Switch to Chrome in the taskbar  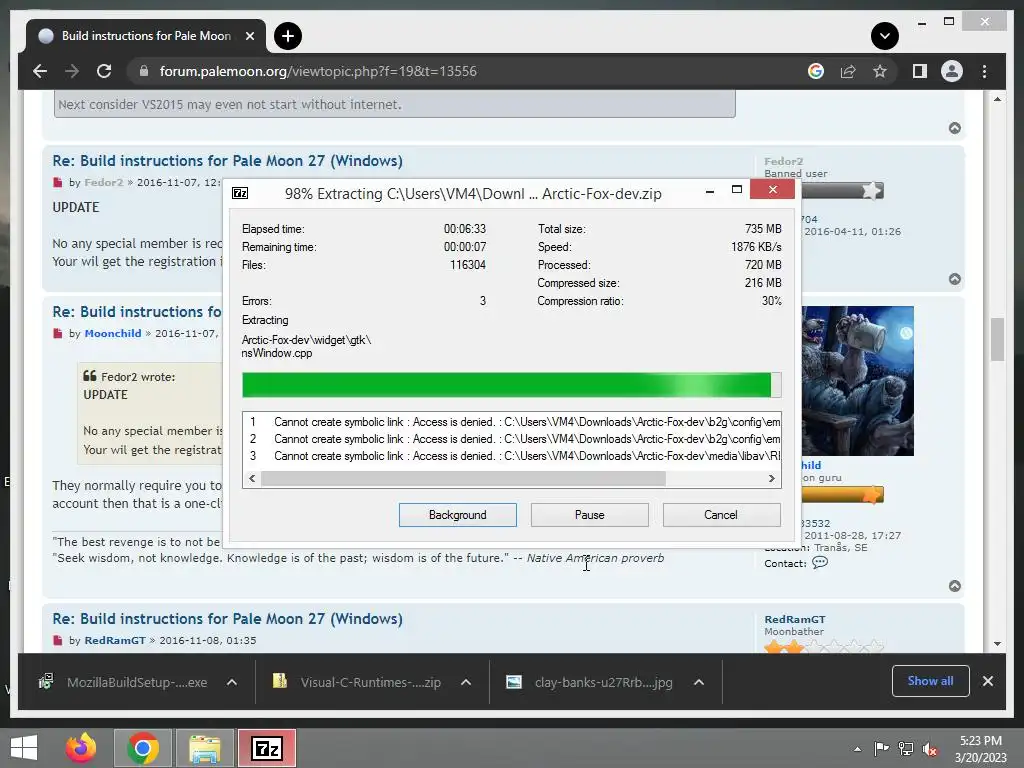pos(143,748)
